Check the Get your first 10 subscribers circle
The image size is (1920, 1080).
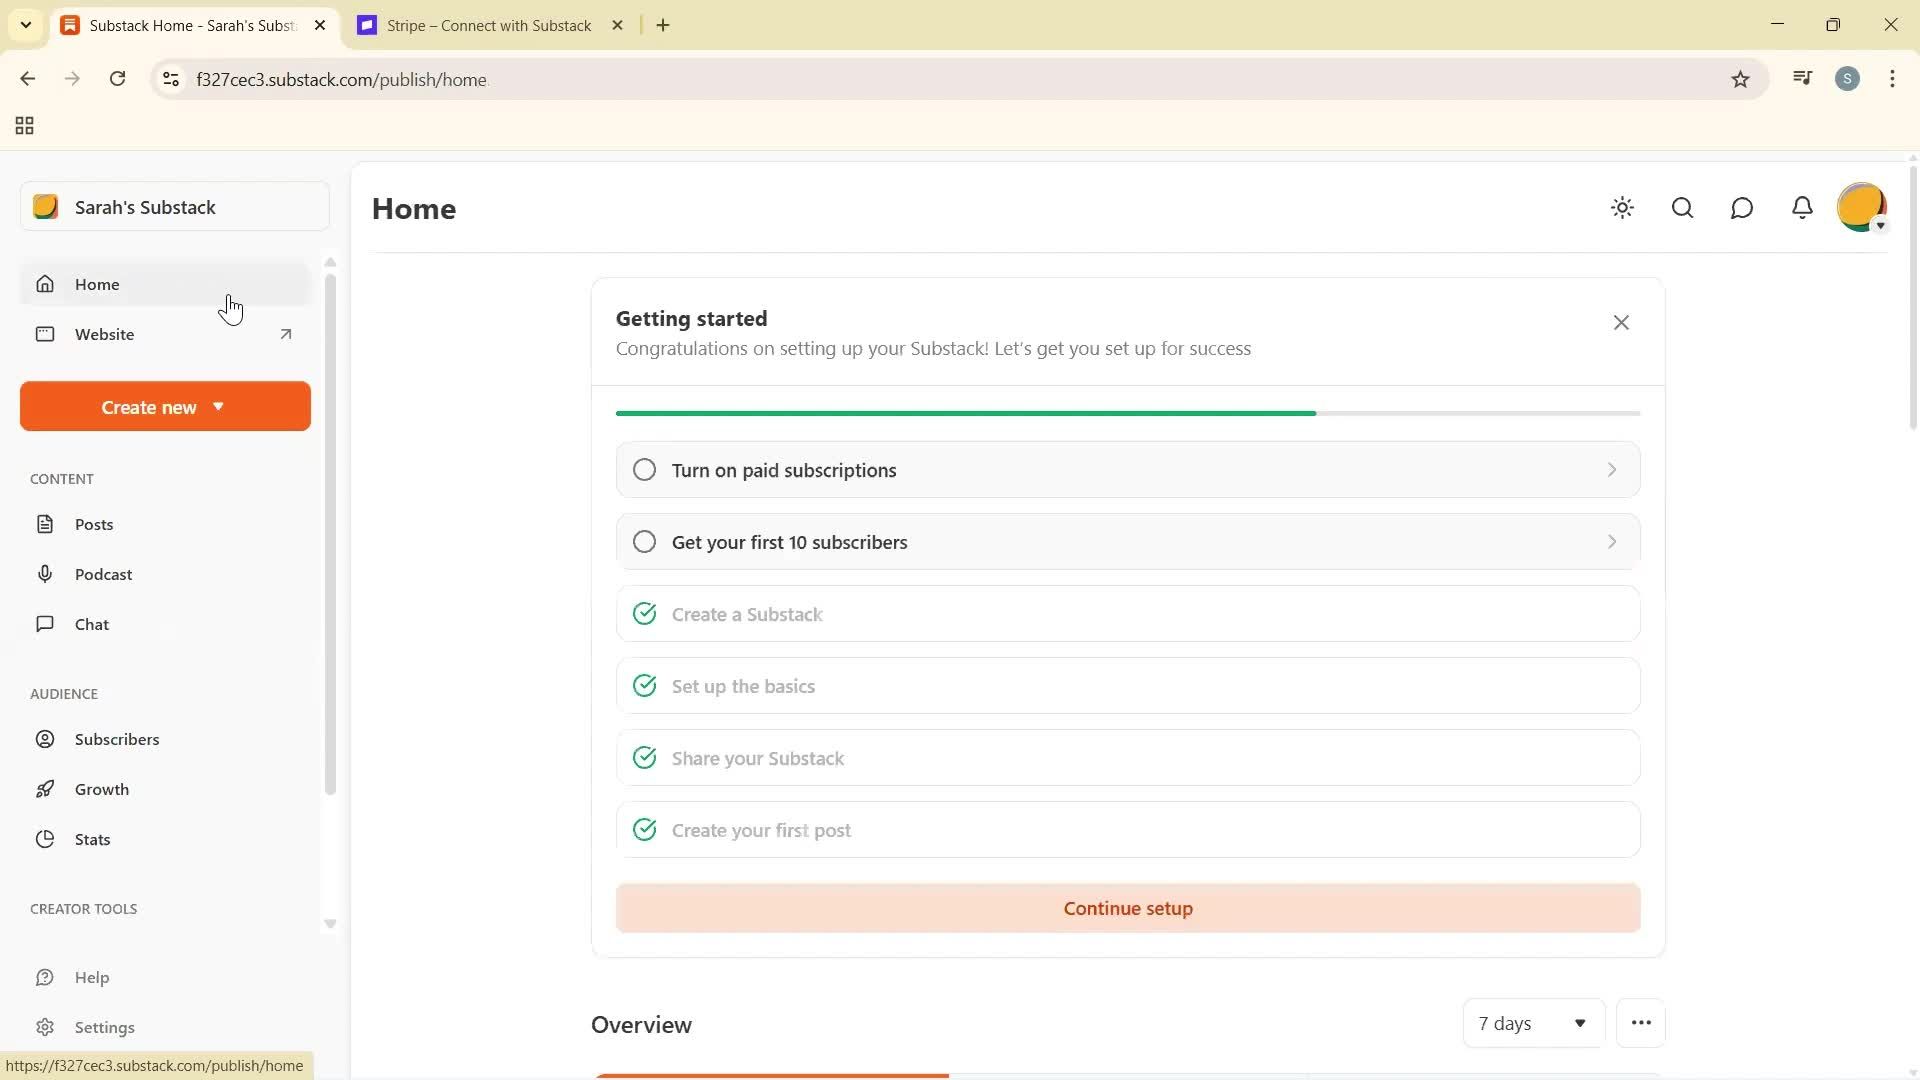coord(644,541)
